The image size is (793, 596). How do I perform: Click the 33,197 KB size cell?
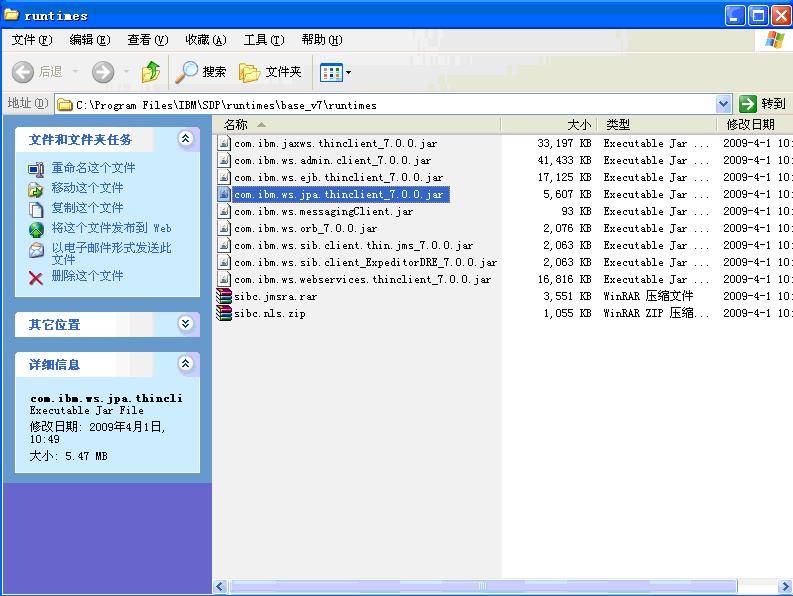coord(564,143)
